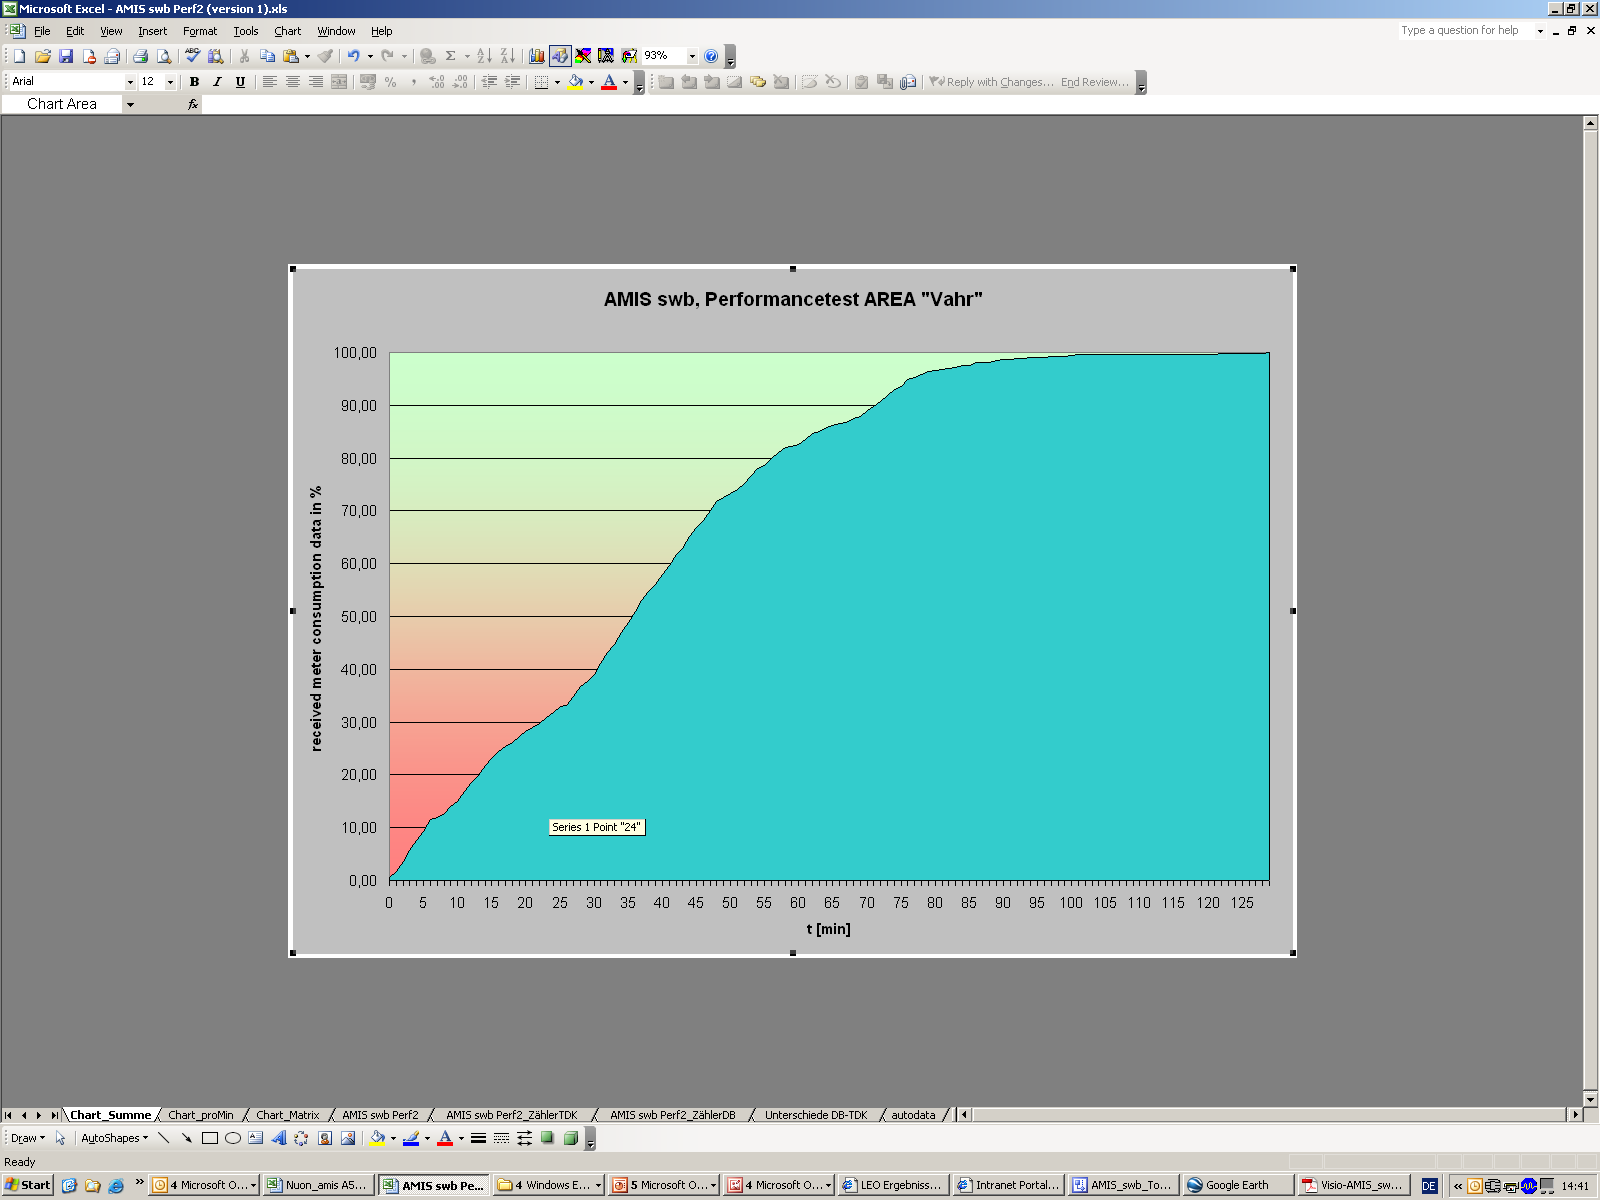Click the Undo arrow icon
The height and width of the screenshot is (1200, 1600).
(x=353, y=56)
